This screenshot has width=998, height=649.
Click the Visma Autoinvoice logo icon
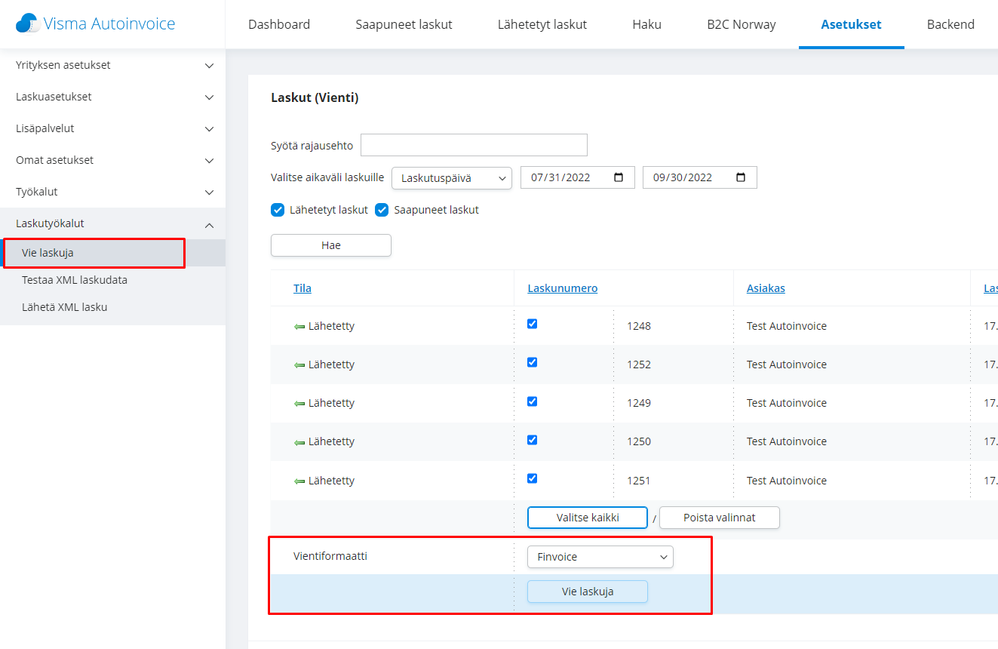27,23
